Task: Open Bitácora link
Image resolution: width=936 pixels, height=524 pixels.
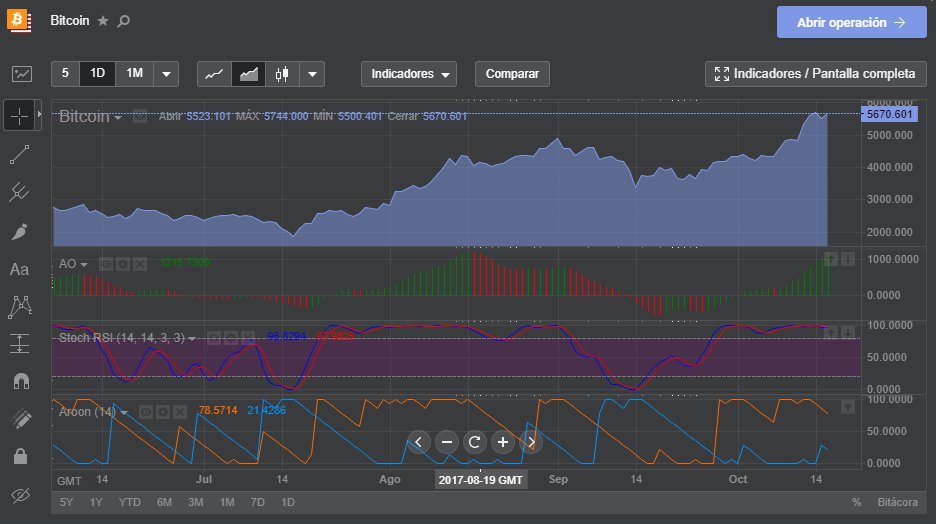Action: [x=897, y=503]
